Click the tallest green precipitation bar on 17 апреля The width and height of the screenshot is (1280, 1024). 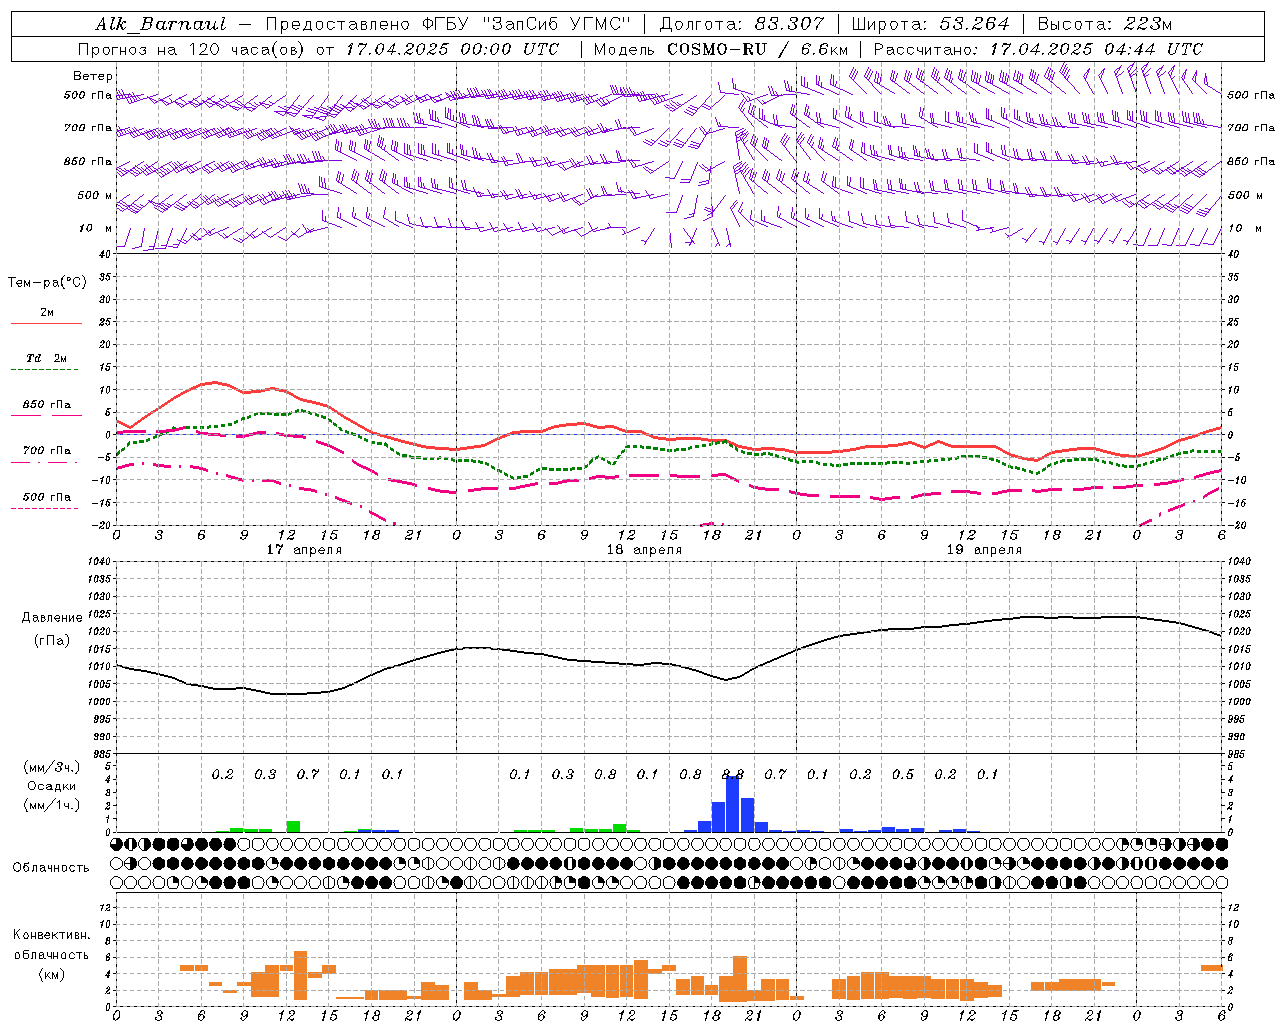tap(293, 826)
